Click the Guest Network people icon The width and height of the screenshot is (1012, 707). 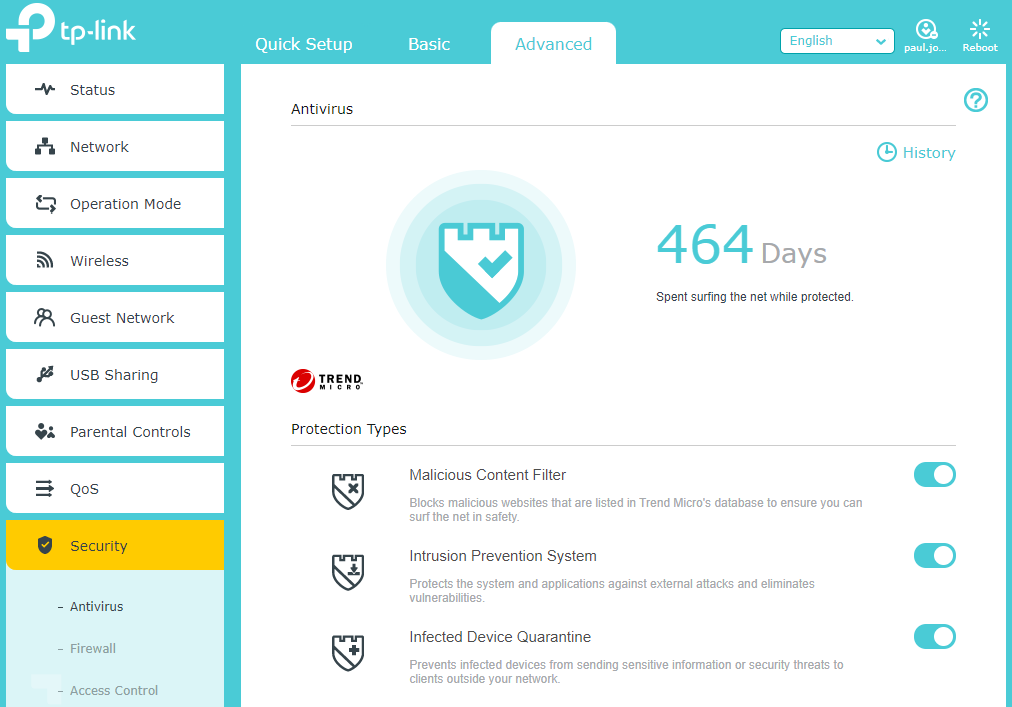coord(45,317)
